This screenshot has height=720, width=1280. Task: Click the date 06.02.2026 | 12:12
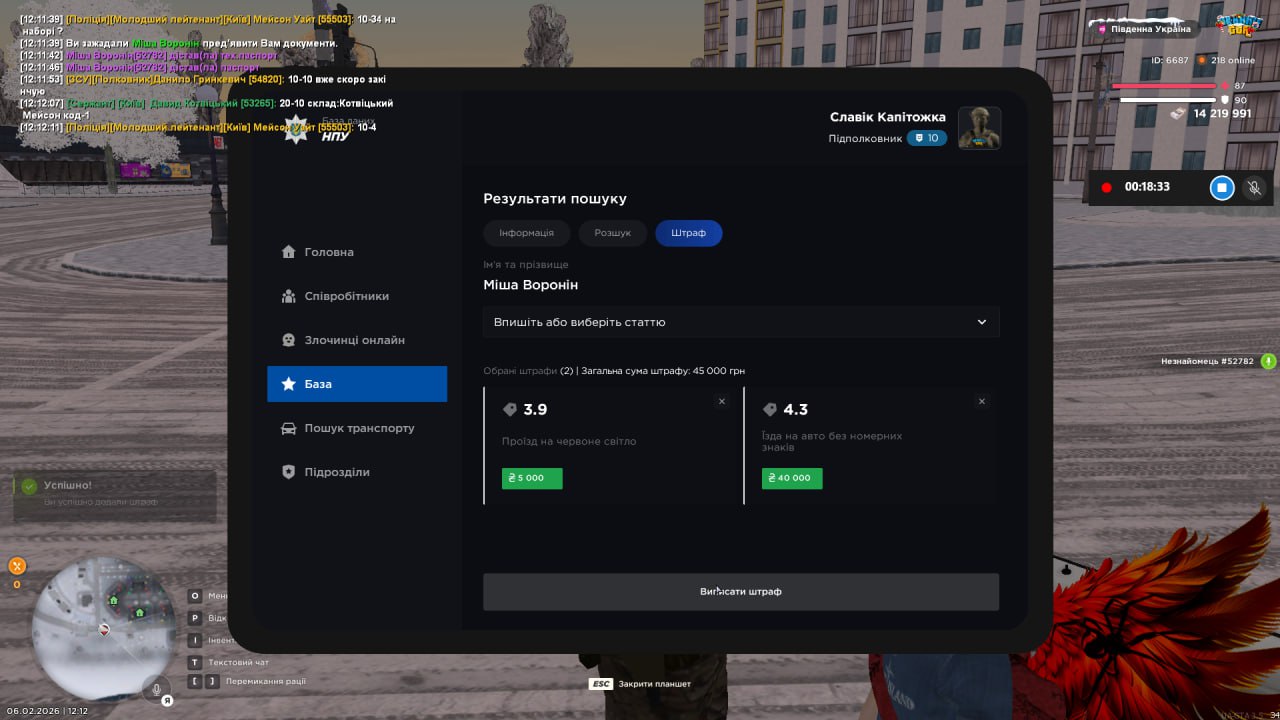[x=47, y=711]
